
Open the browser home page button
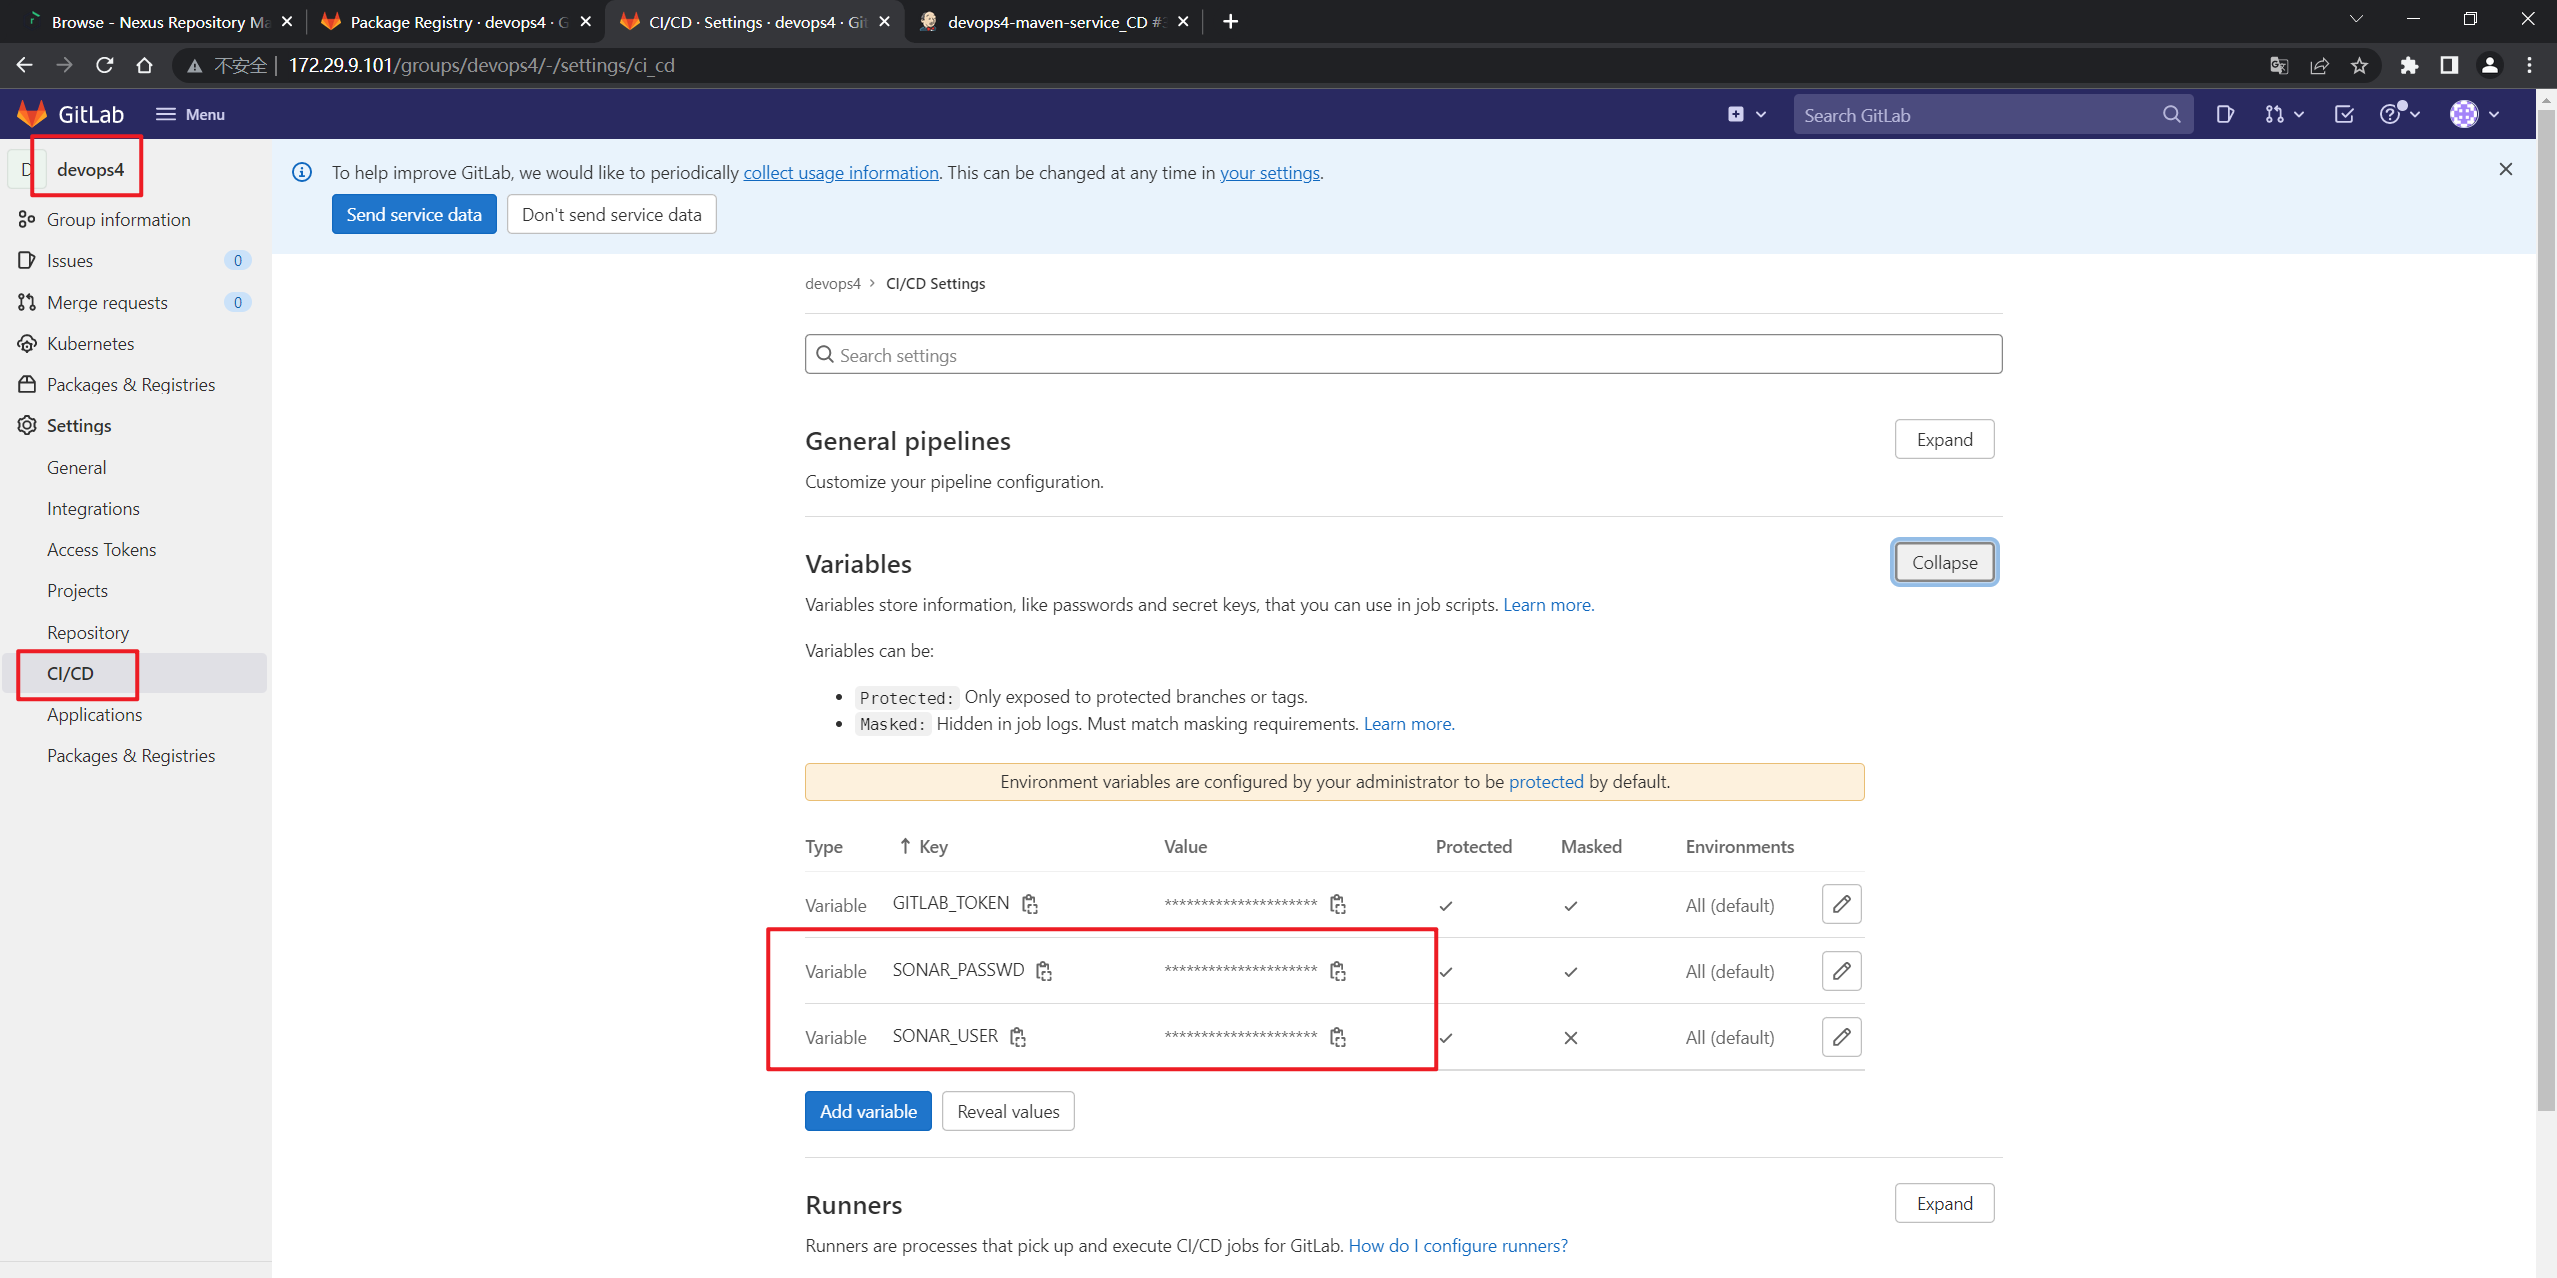(144, 65)
